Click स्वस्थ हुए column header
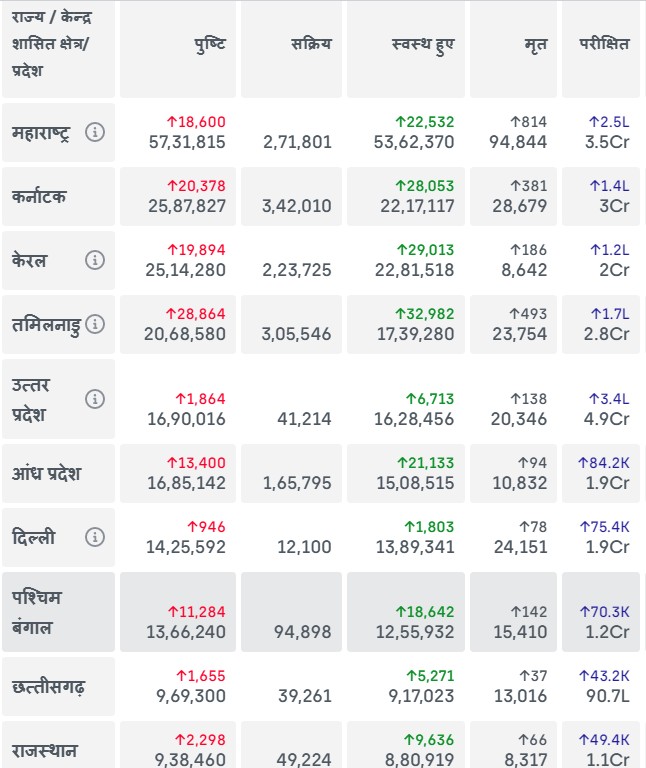The image size is (646, 768). [x=424, y=45]
